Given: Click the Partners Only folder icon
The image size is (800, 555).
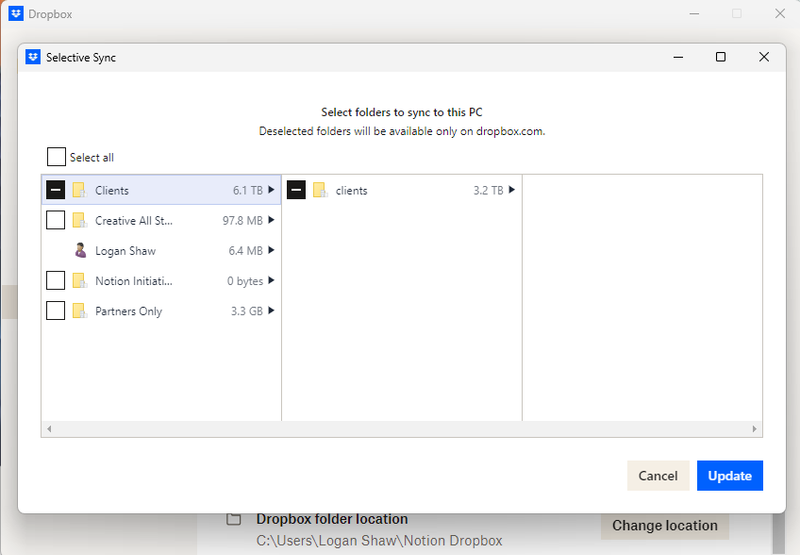Looking at the screenshot, I should (x=80, y=311).
